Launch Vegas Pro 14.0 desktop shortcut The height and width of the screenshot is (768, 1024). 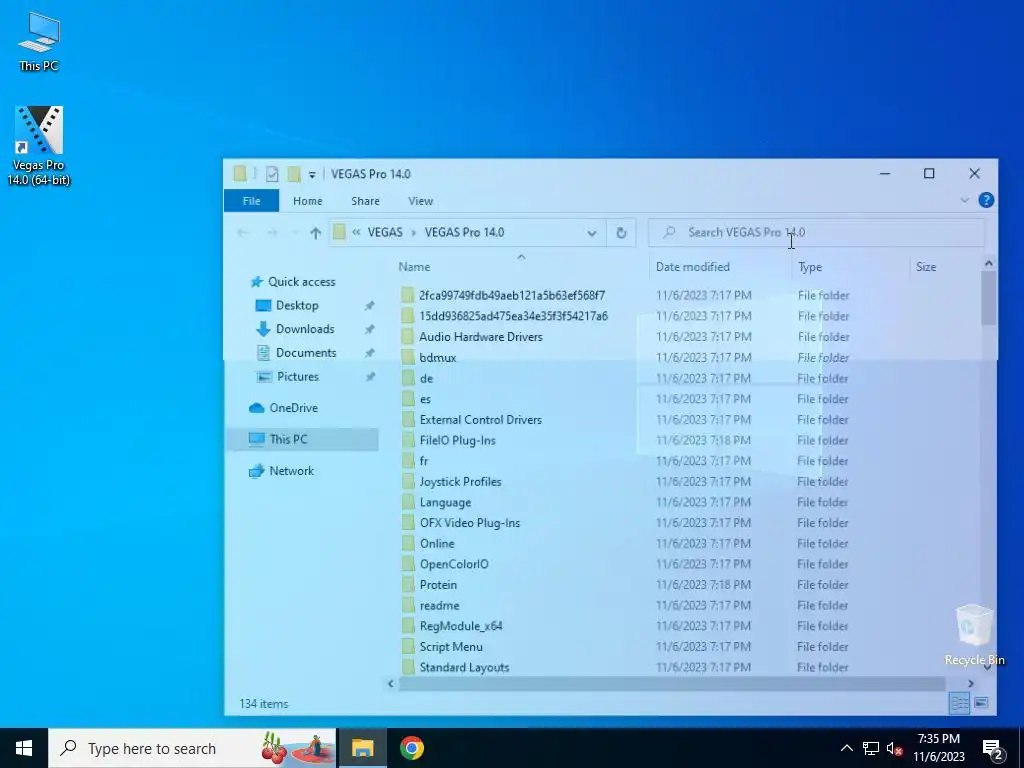[x=39, y=146]
